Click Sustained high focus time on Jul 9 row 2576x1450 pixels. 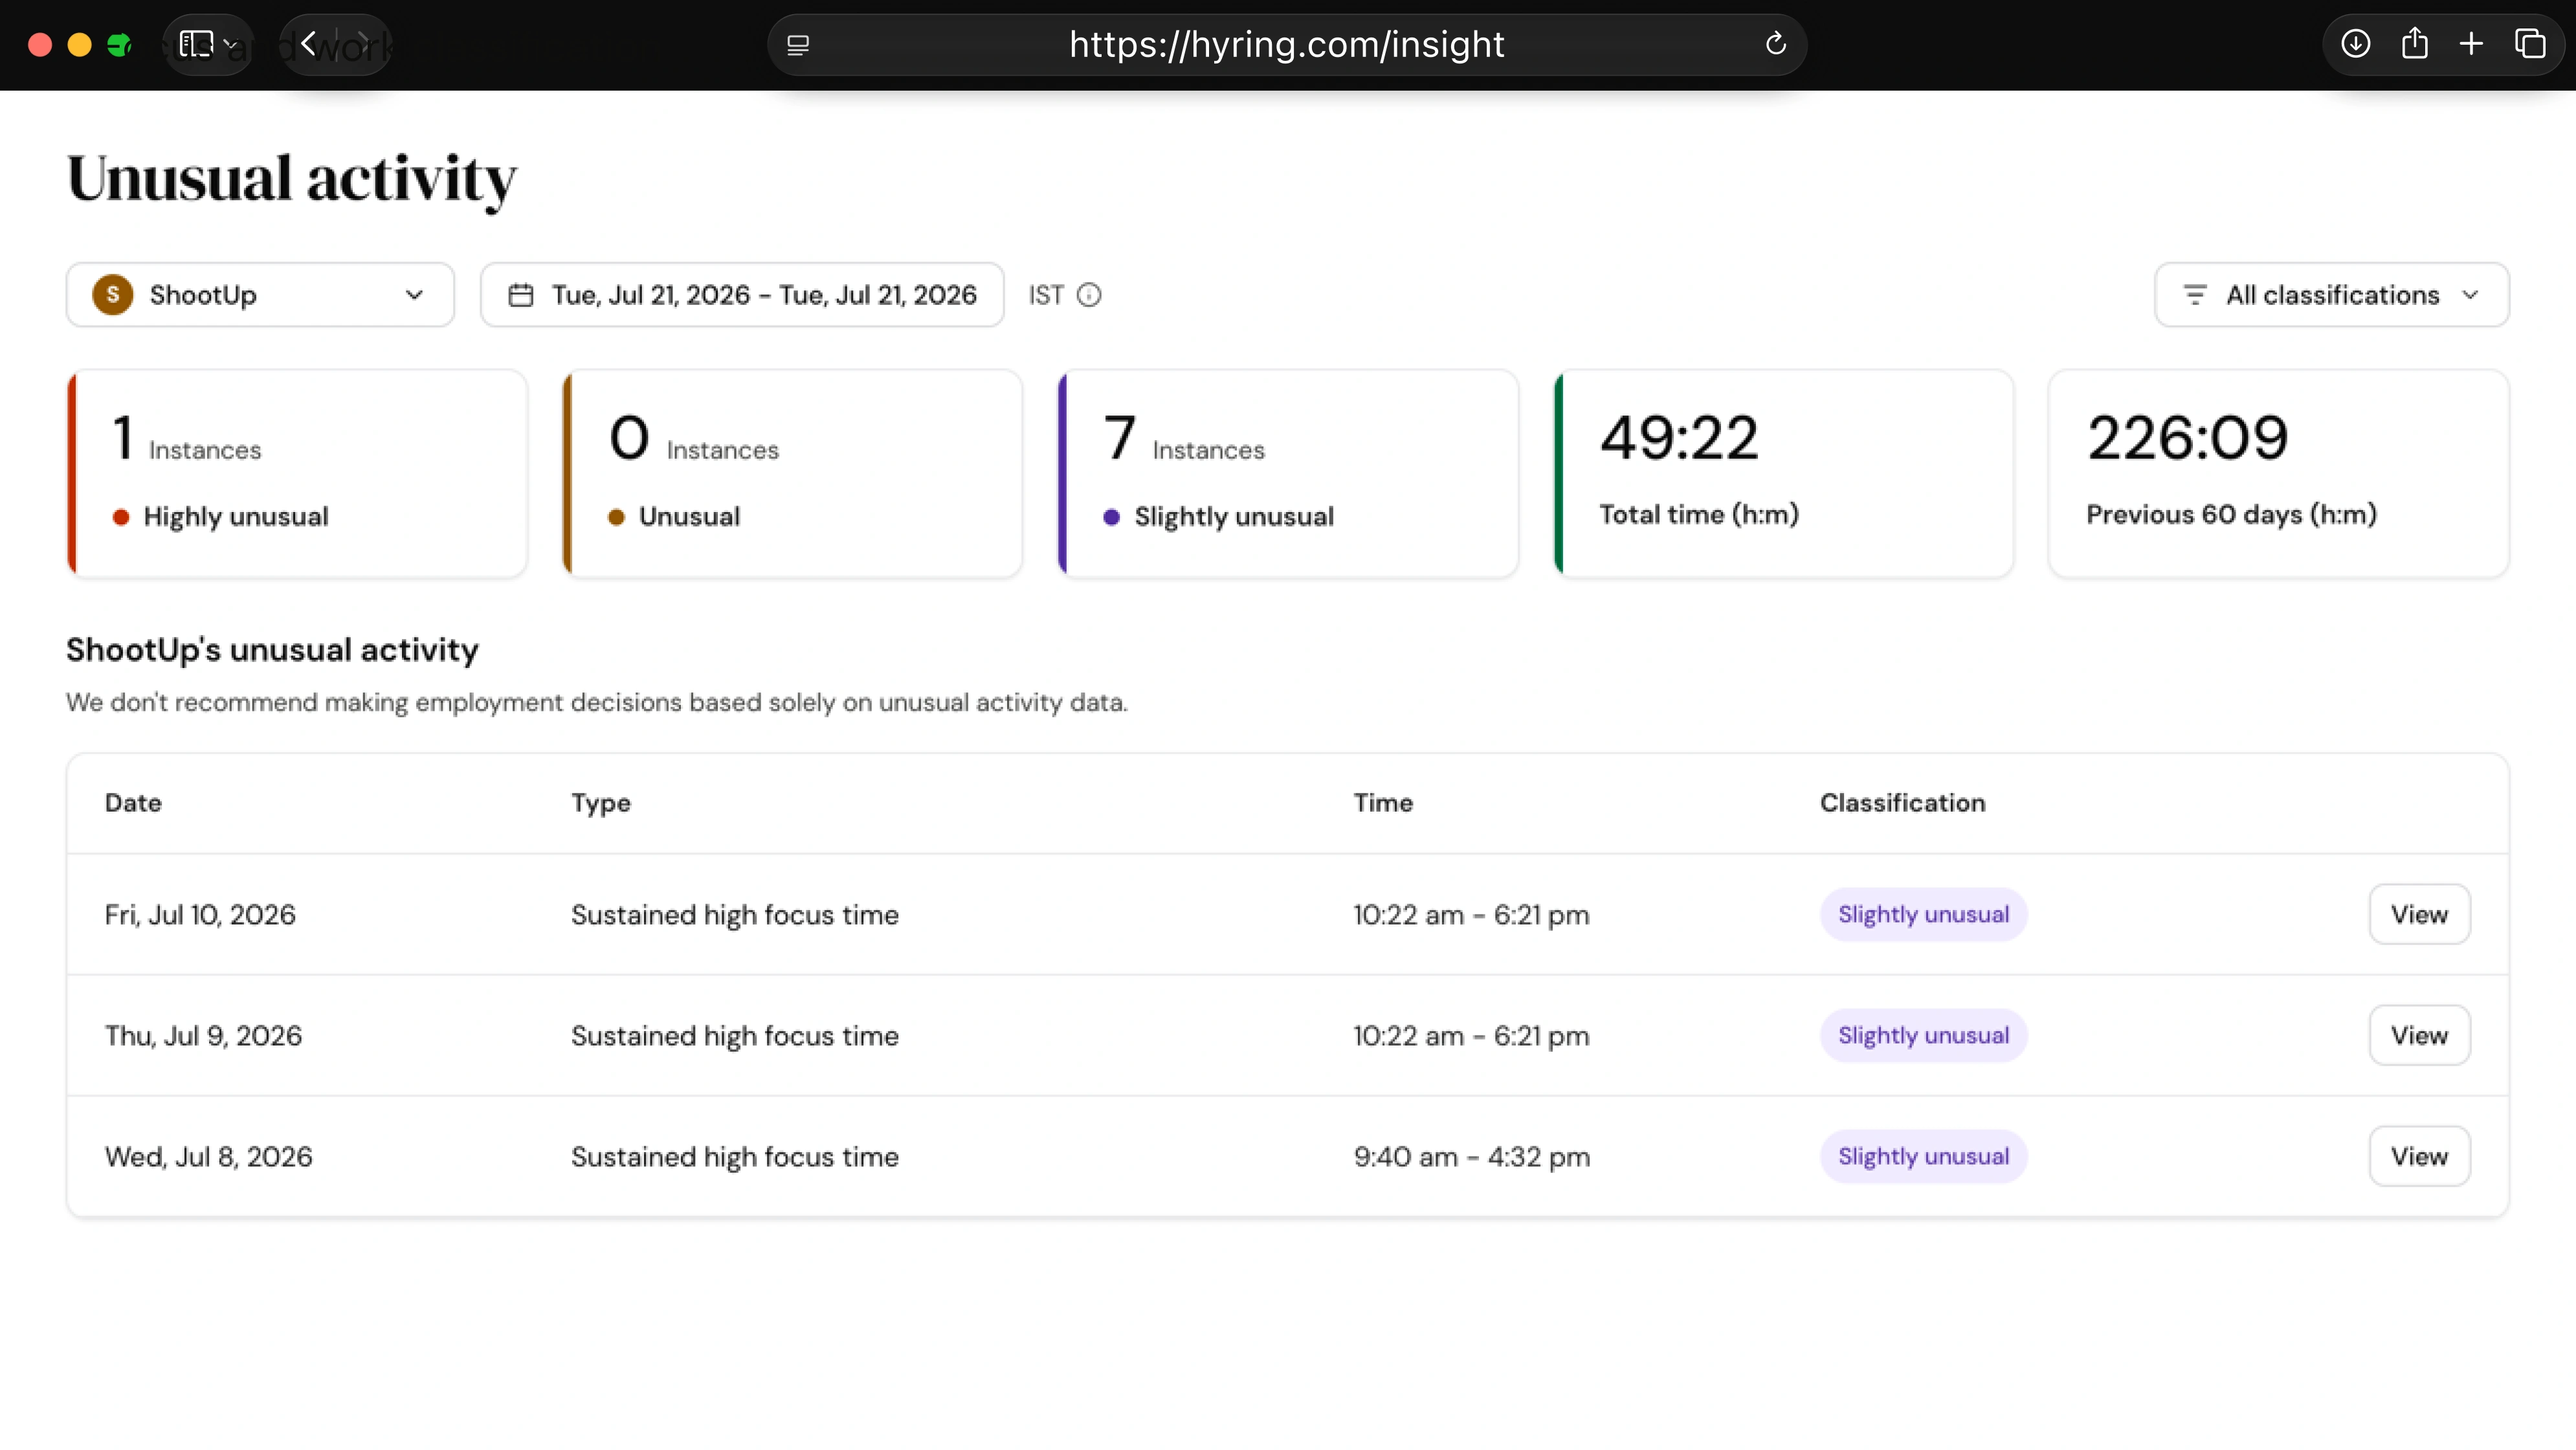[x=735, y=1036]
